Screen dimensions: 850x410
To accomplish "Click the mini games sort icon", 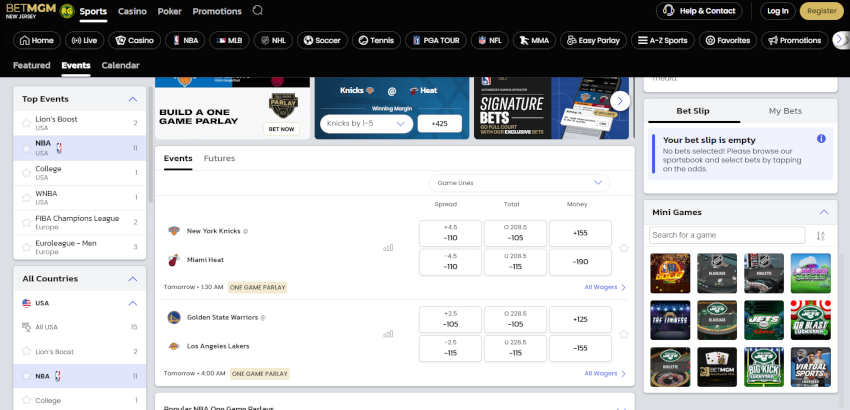I will [x=820, y=235].
